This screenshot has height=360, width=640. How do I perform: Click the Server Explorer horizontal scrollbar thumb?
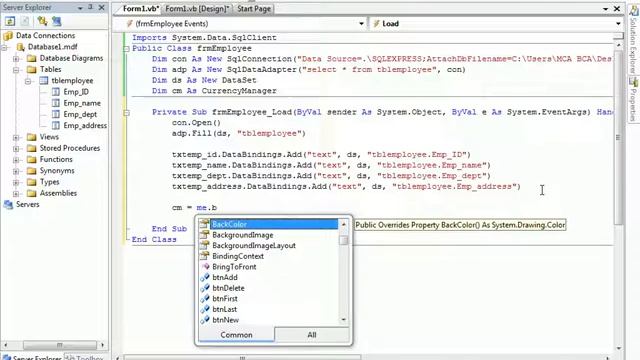point(60,345)
